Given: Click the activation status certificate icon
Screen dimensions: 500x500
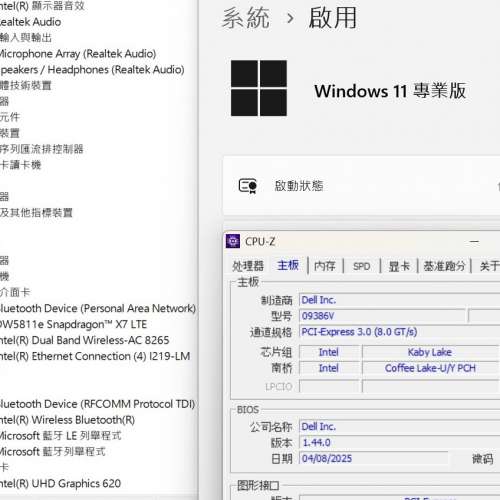Looking at the screenshot, I should tap(248, 186).
